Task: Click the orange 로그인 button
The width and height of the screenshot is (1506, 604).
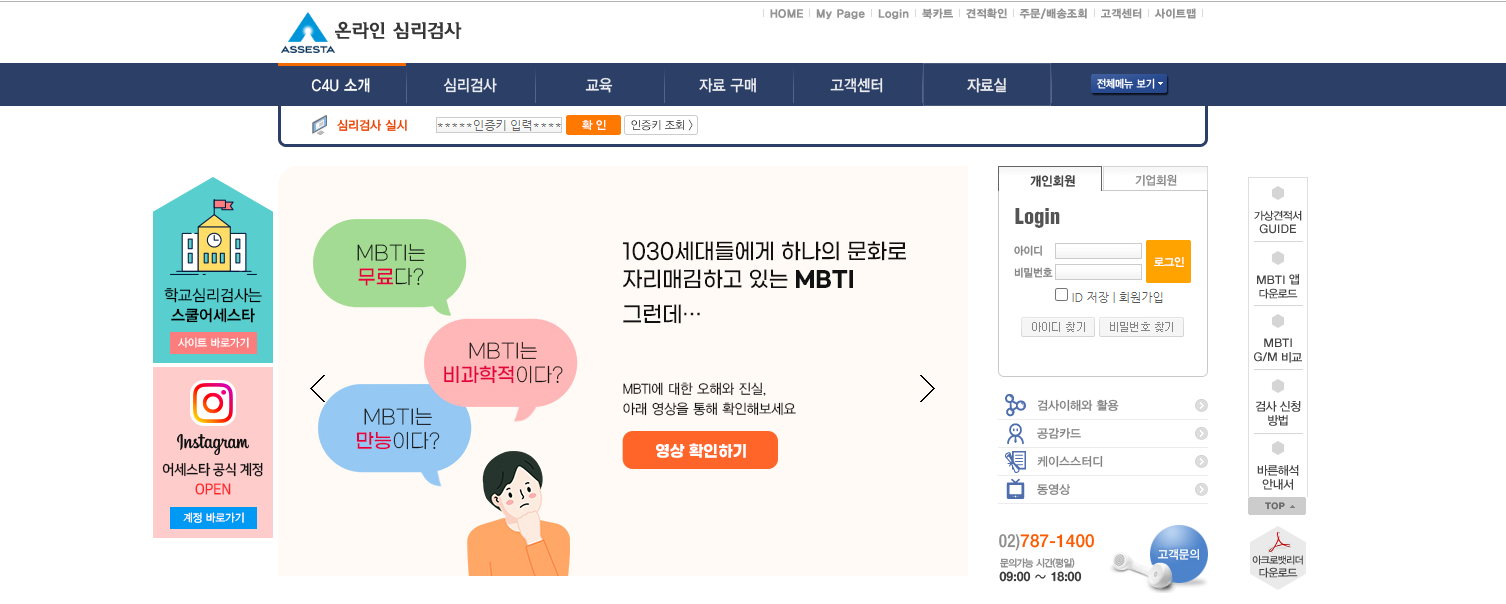Action: click(1168, 261)
